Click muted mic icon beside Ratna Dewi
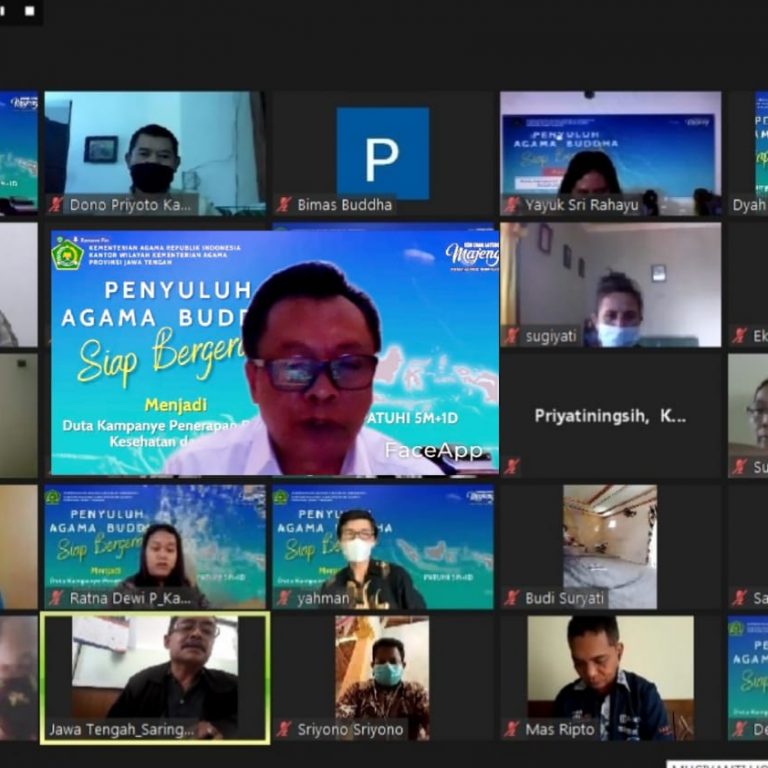 [56, 598]
